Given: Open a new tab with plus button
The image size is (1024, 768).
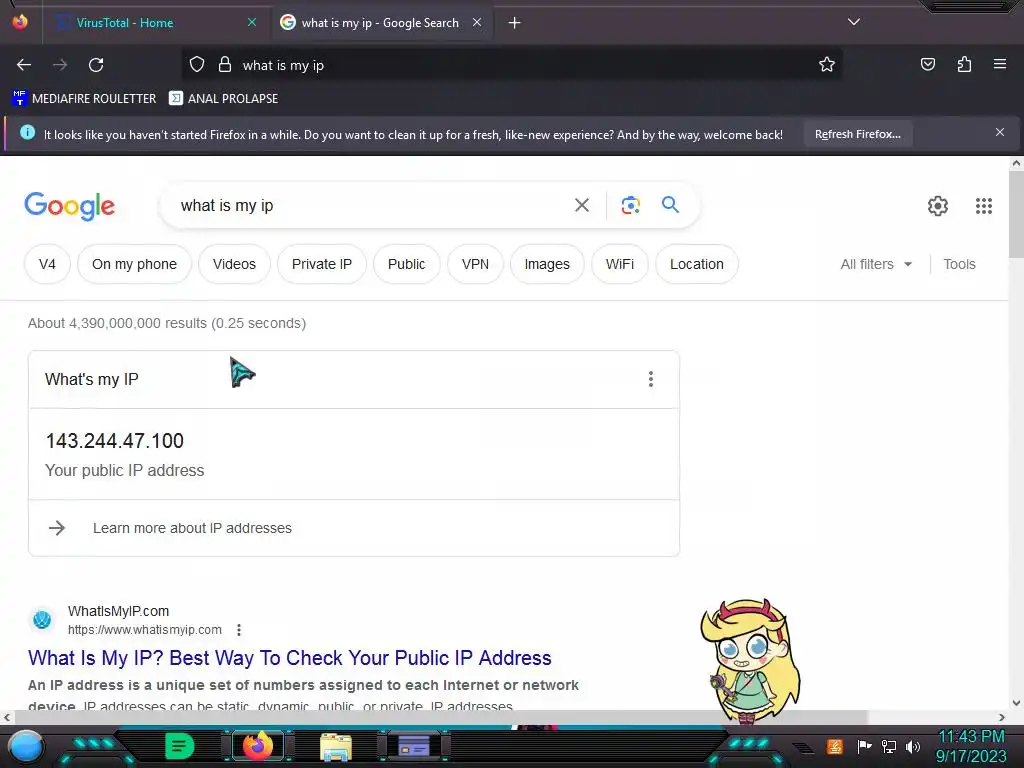Looking at the screenshot, I should [x=515, y=23].
